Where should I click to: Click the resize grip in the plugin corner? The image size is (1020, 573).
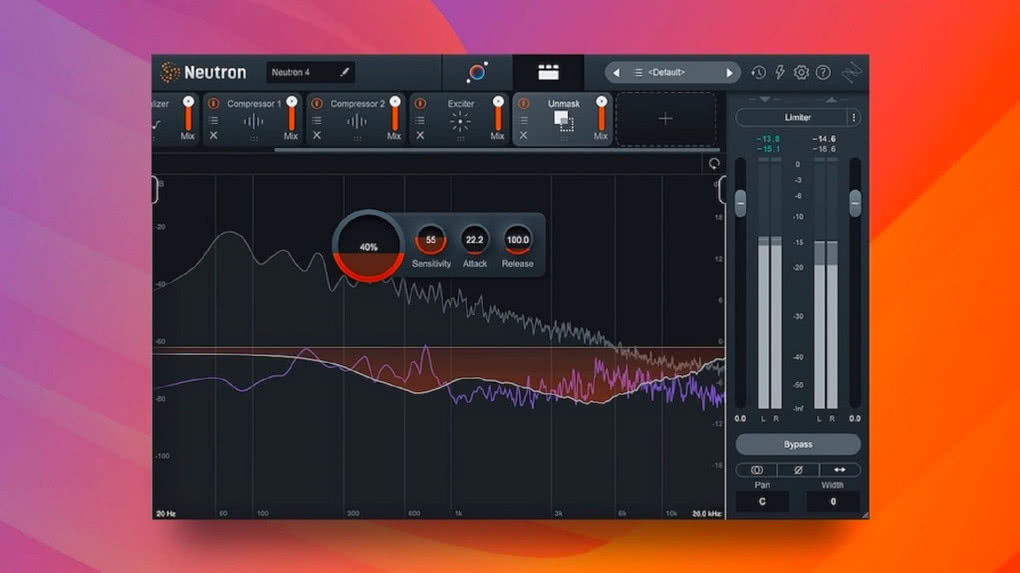865,514
